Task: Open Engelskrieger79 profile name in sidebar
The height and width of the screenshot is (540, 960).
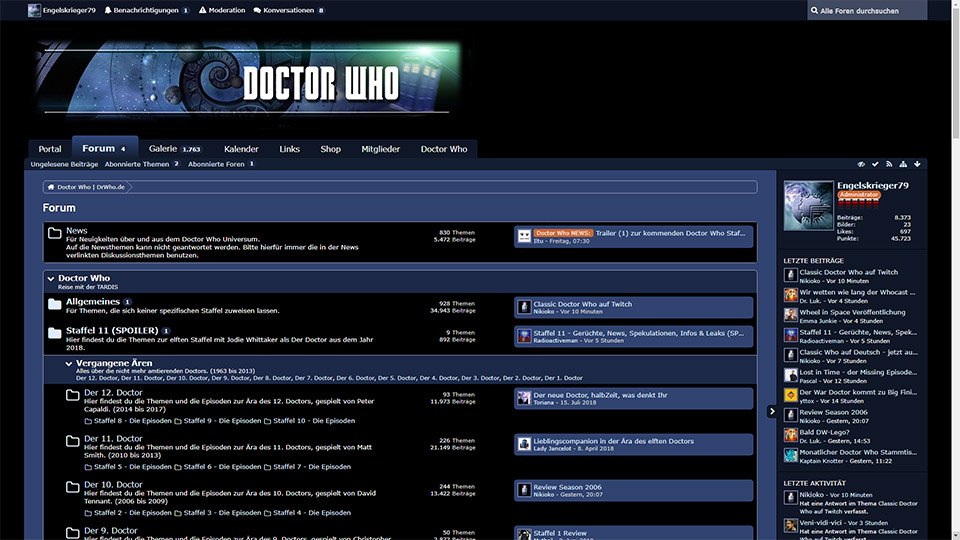Action: click(x=872, y=186)
